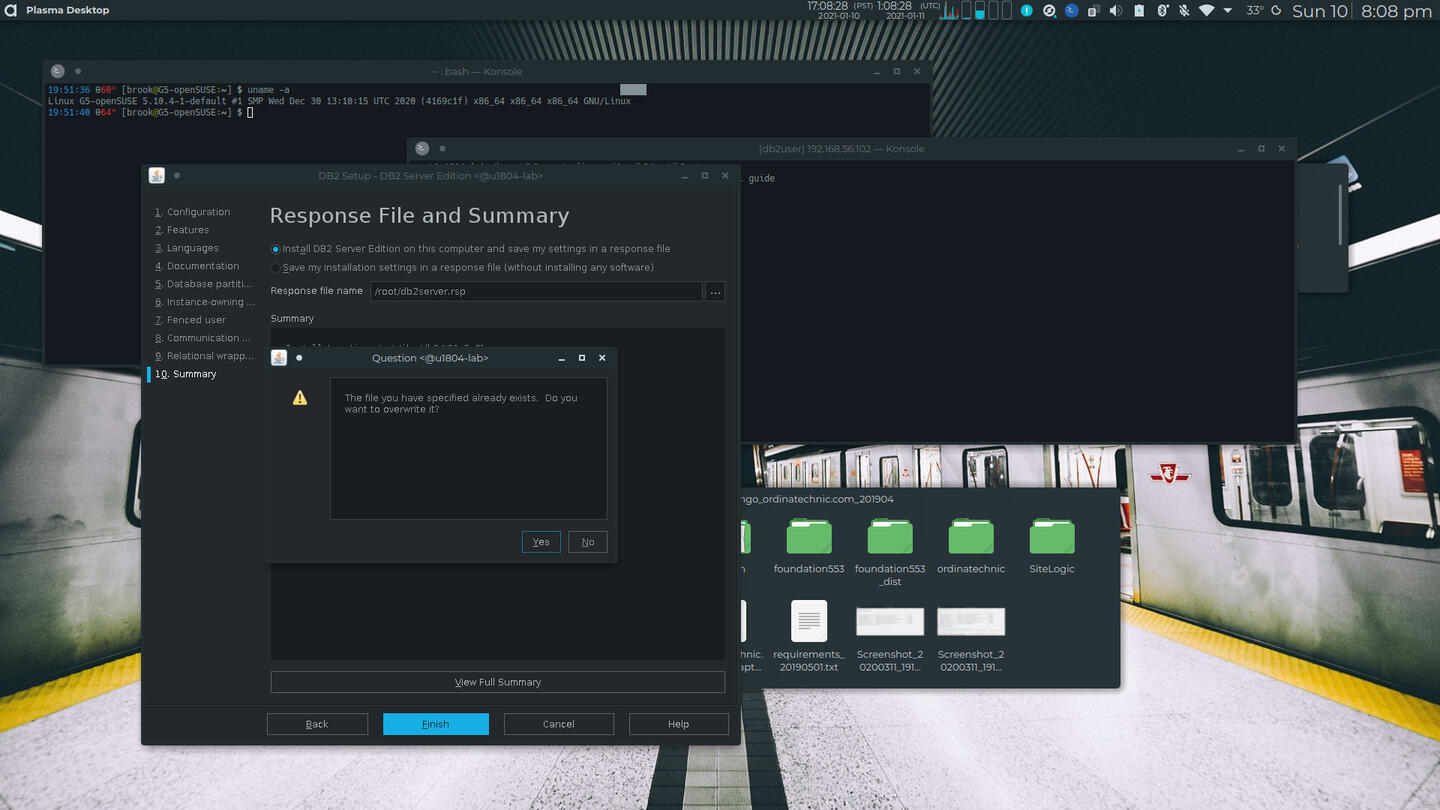Open the ordinatechnic folder
This screenshot has height=810, width=1440.
pos(971,546)
